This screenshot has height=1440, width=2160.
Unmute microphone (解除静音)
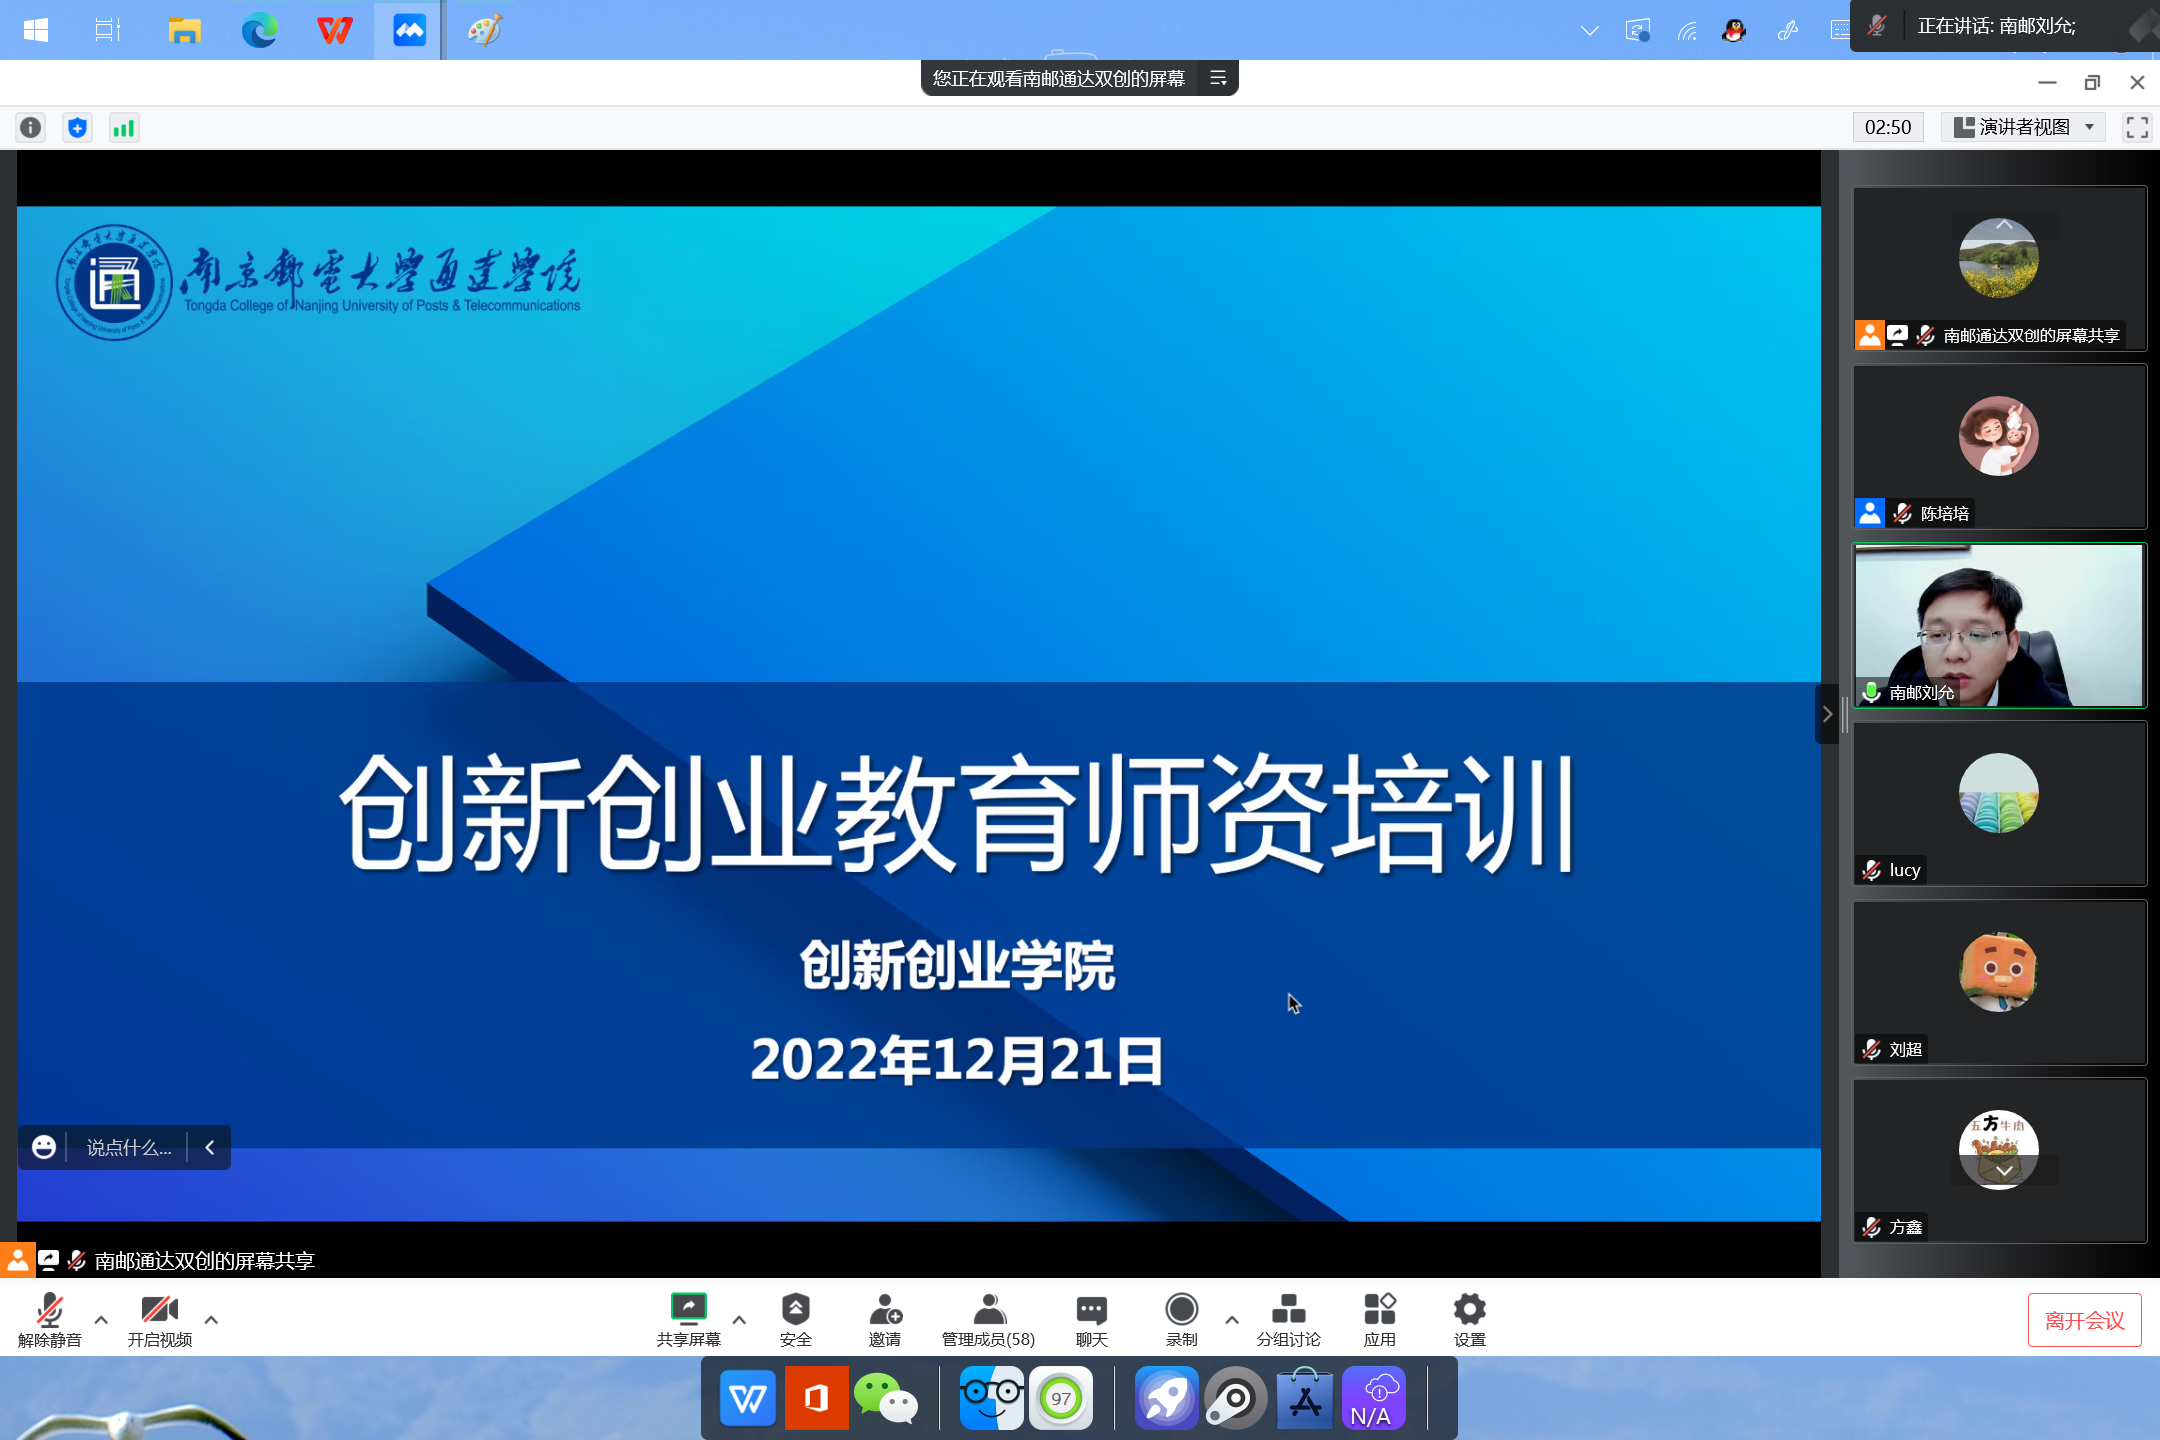point(49,1310)
